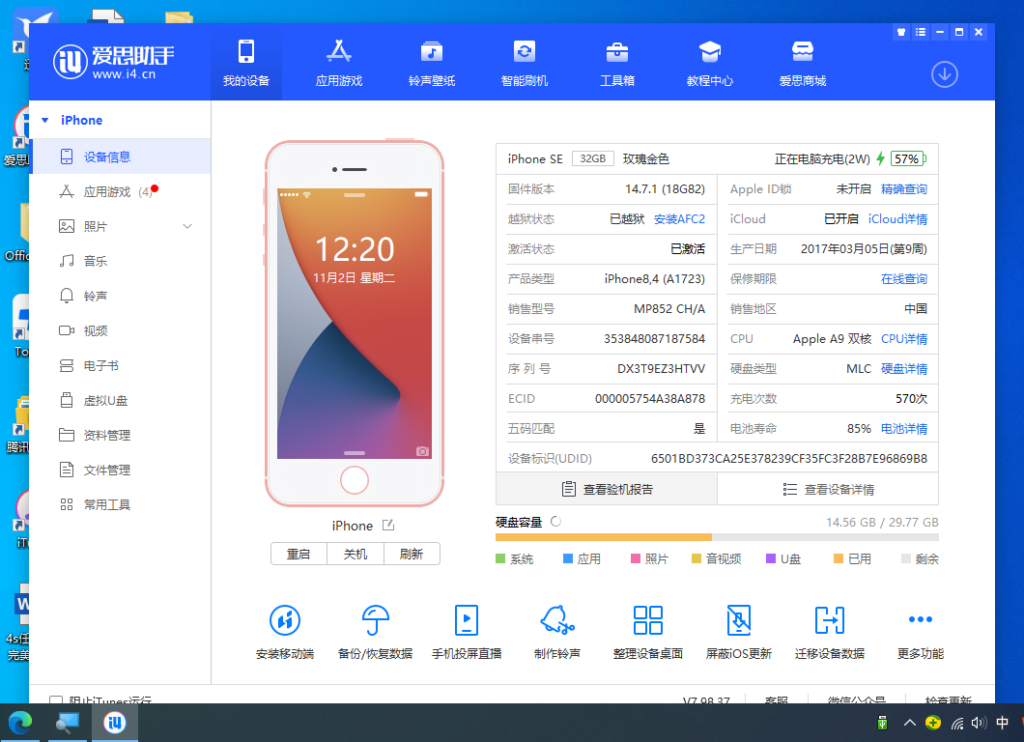
Task: Click 精确查询 Apple ID link
Action: coord(904,189)
